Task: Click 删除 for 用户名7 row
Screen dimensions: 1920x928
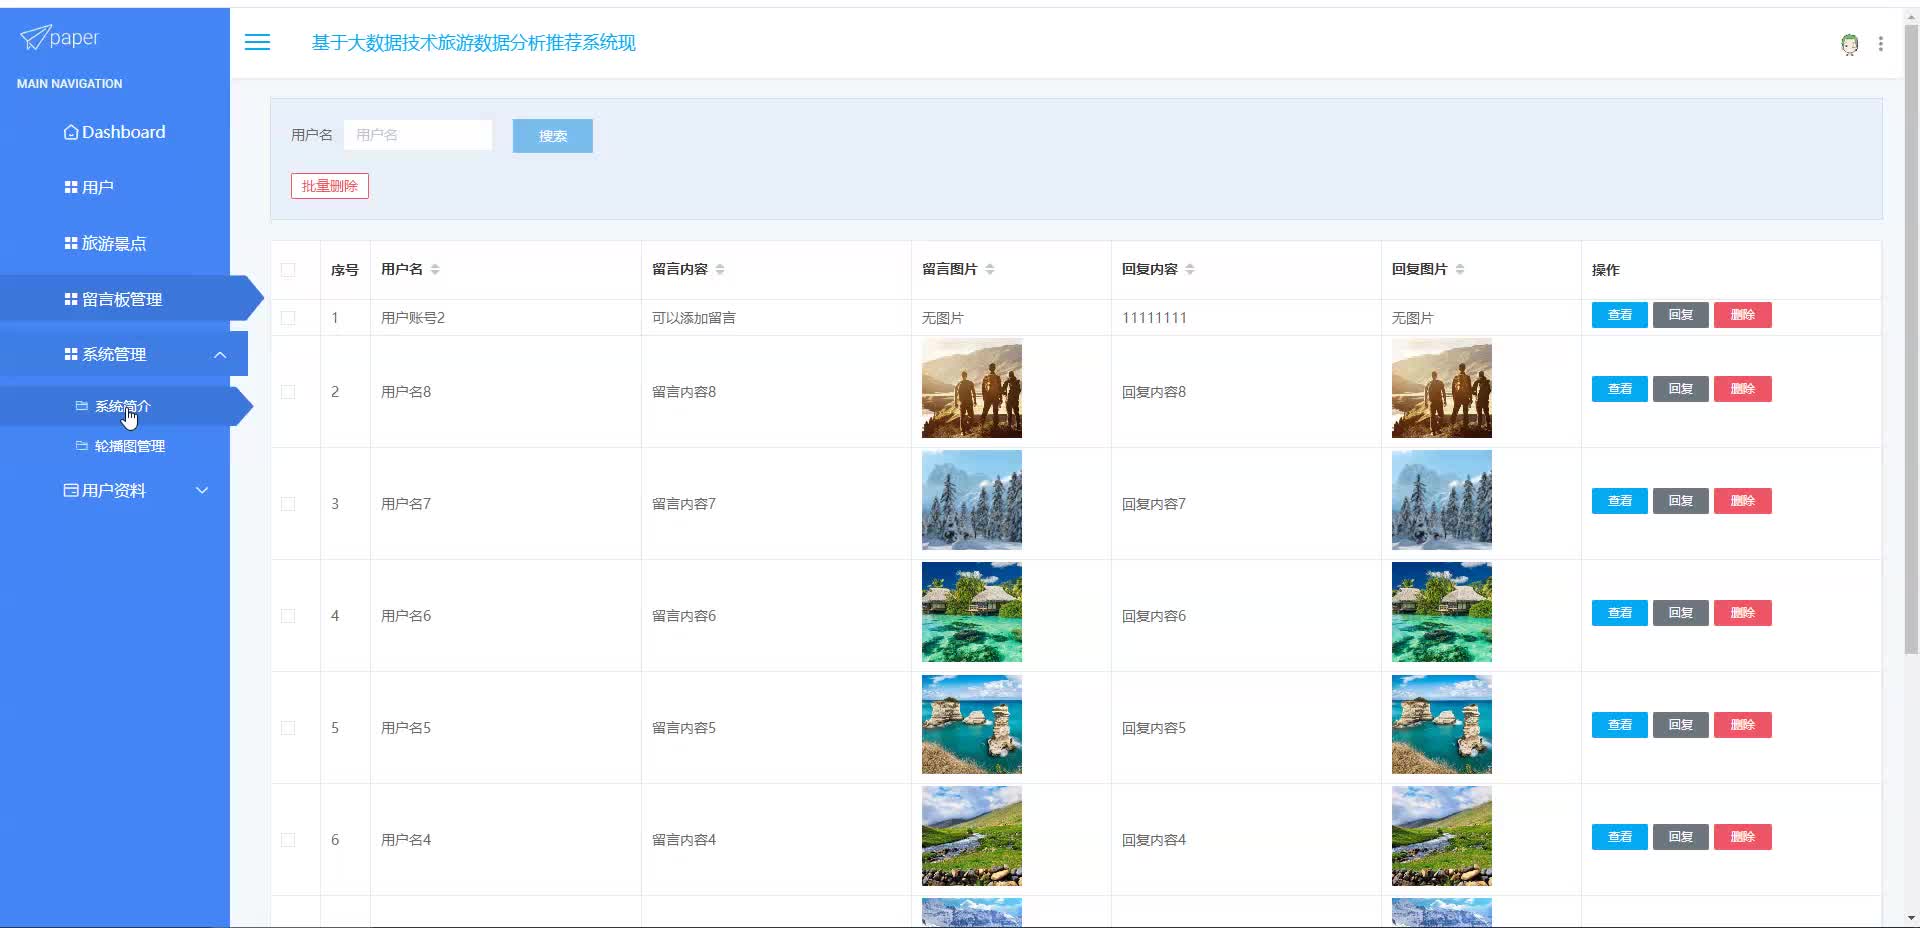Action: [1743, 501]
